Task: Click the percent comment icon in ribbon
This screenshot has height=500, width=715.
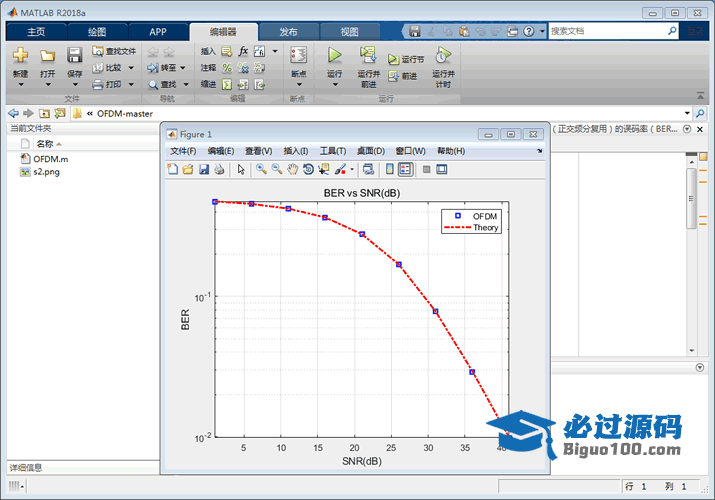Action: [x=227, y=68]
